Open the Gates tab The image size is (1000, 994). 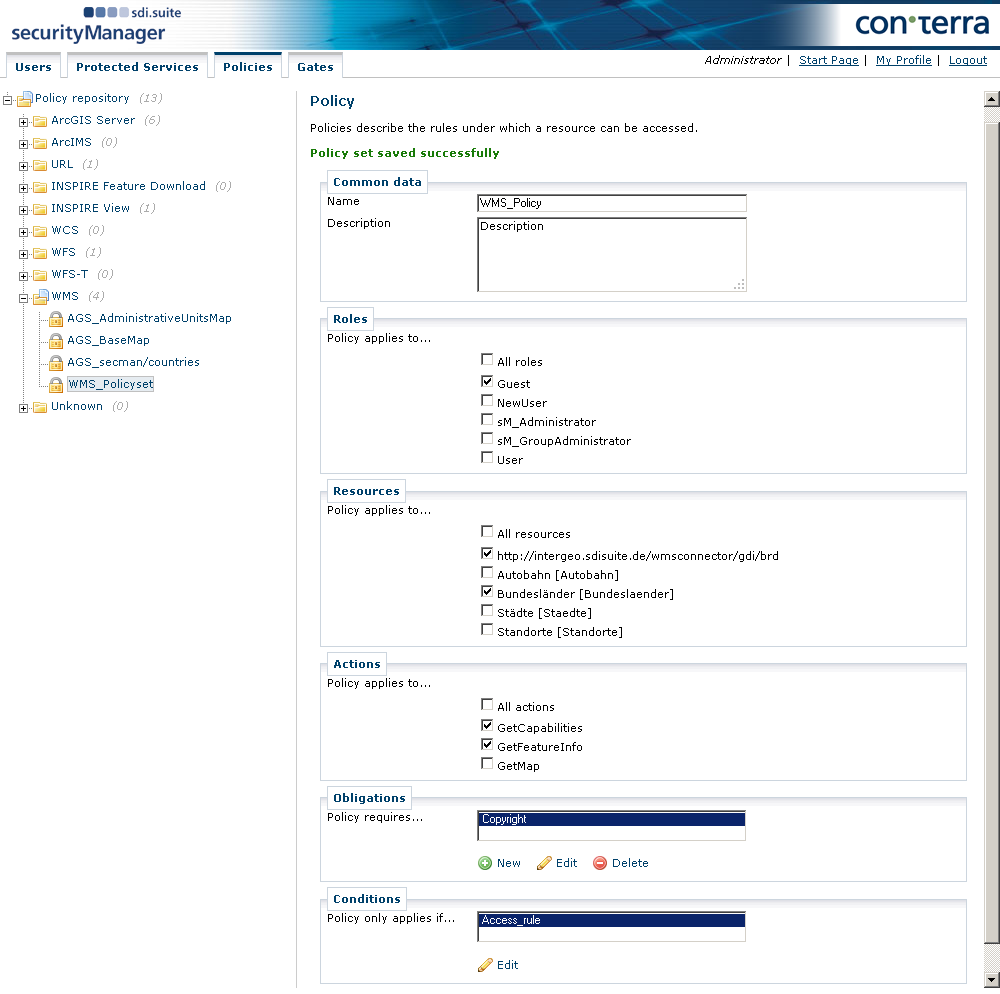coord(314,66)
